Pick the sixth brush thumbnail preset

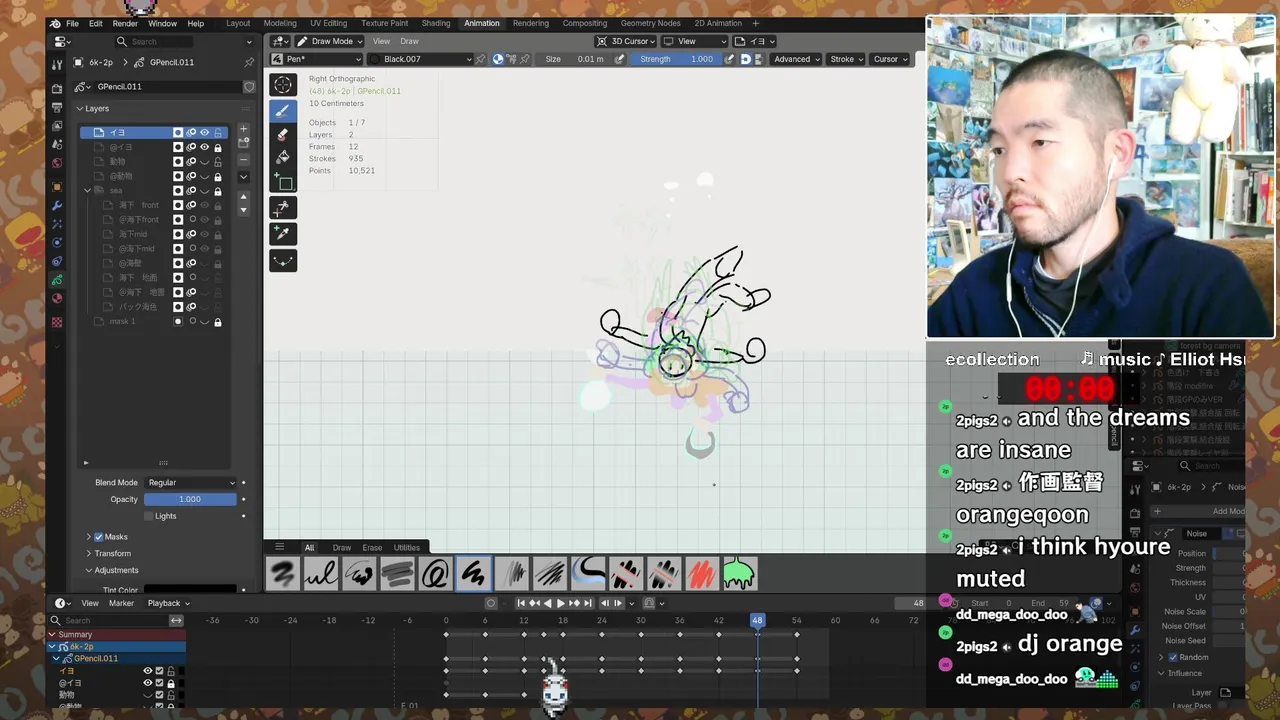(x=474, y=574)
